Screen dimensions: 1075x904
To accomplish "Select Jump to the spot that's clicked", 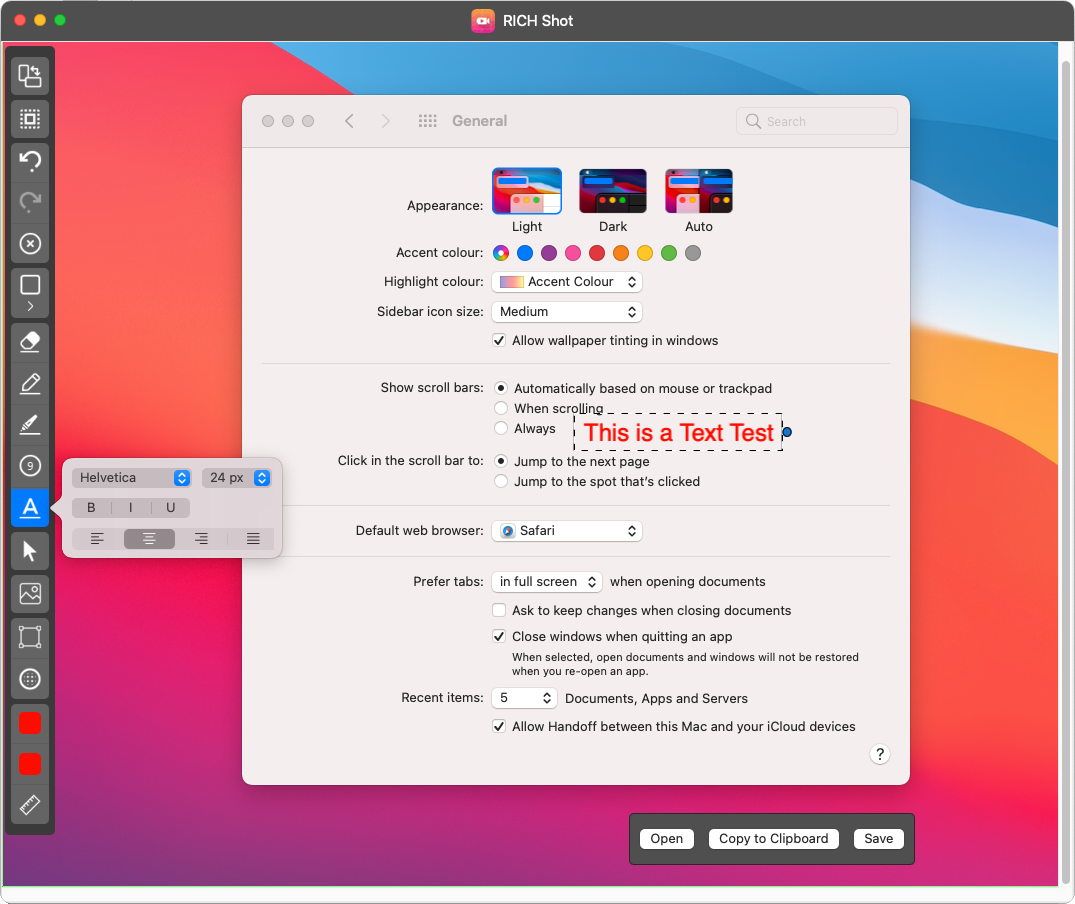I will [501, 481].
